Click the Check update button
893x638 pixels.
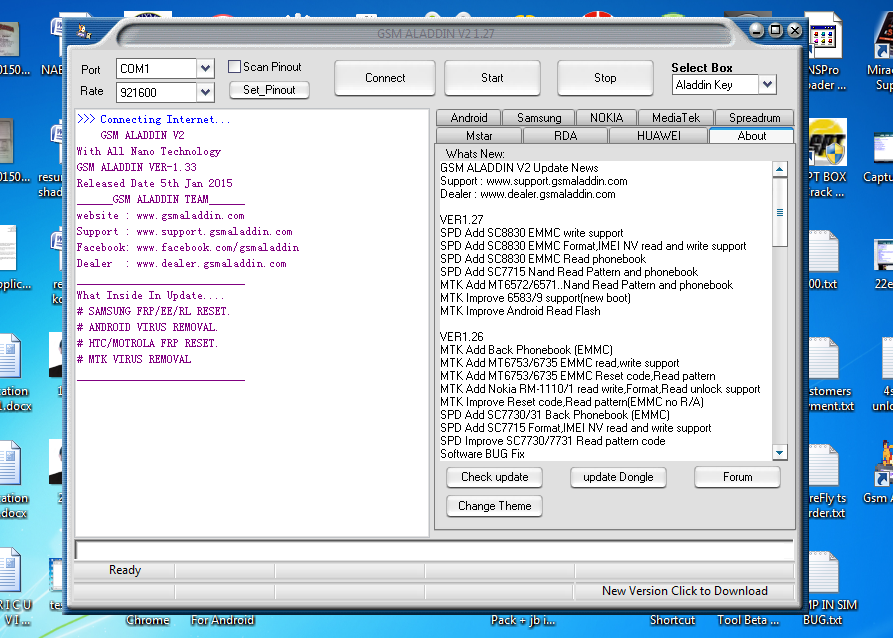(494, 477)
